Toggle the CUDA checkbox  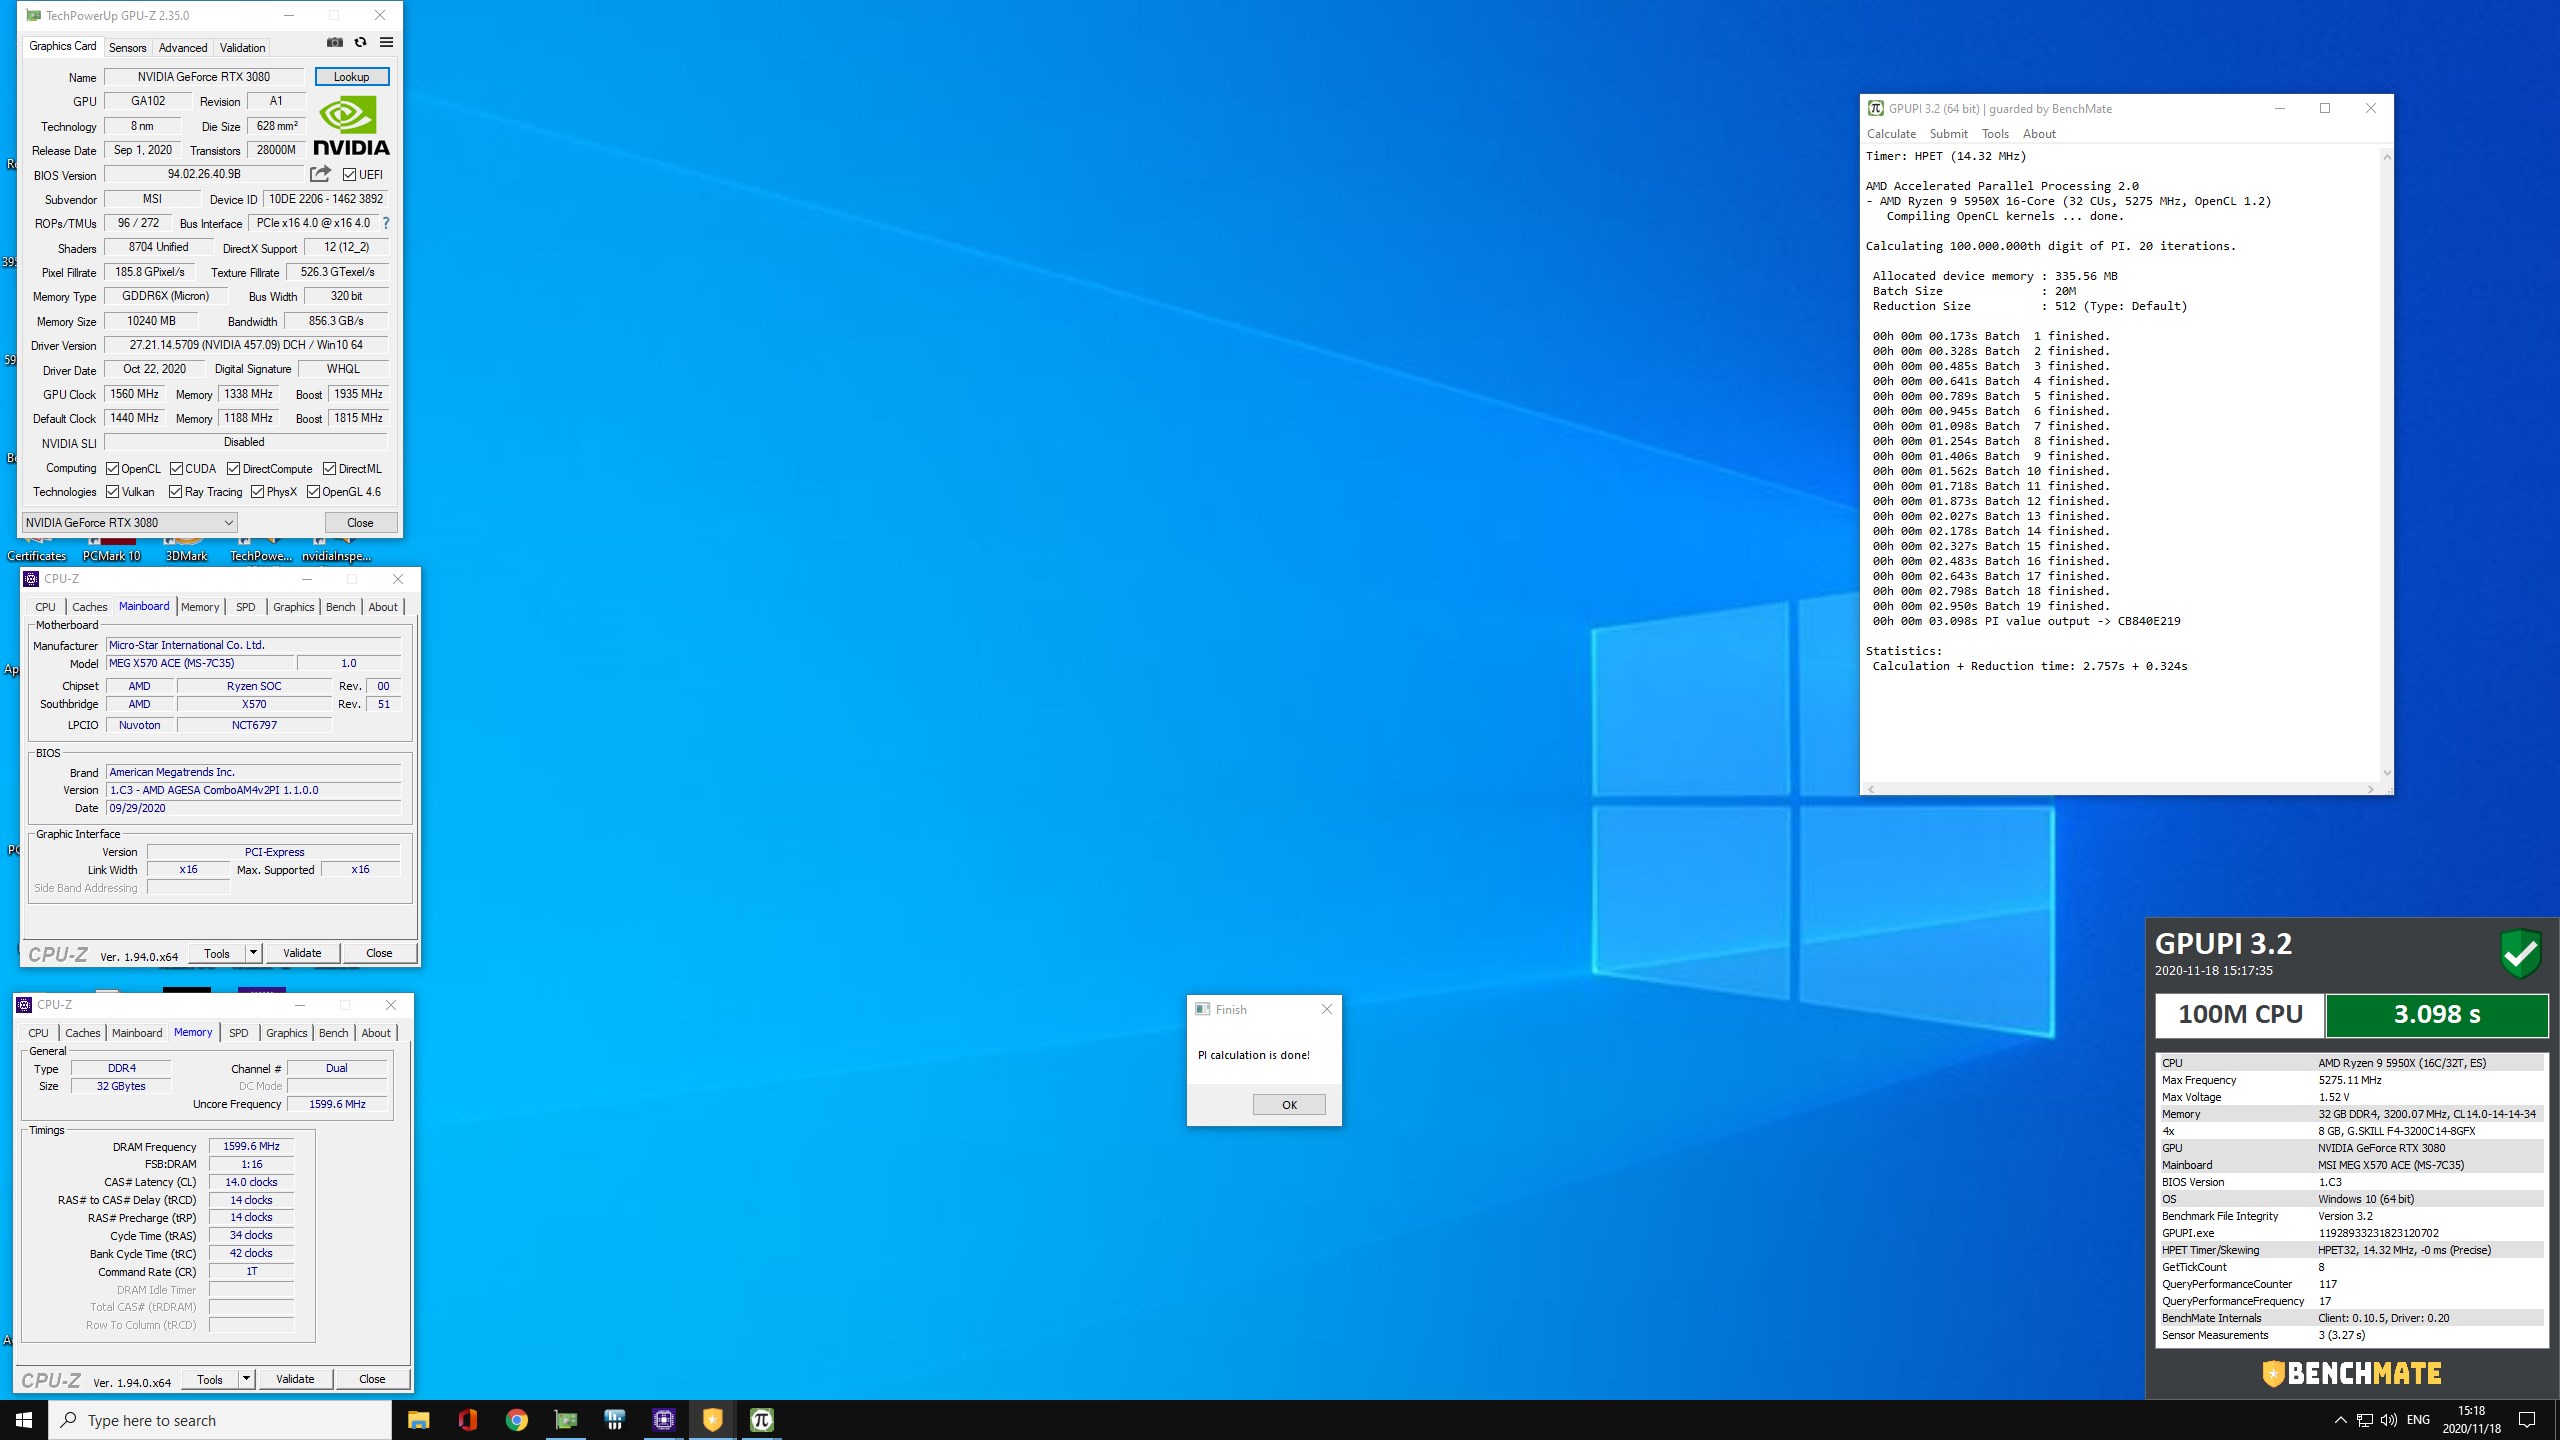click(176, 468)
